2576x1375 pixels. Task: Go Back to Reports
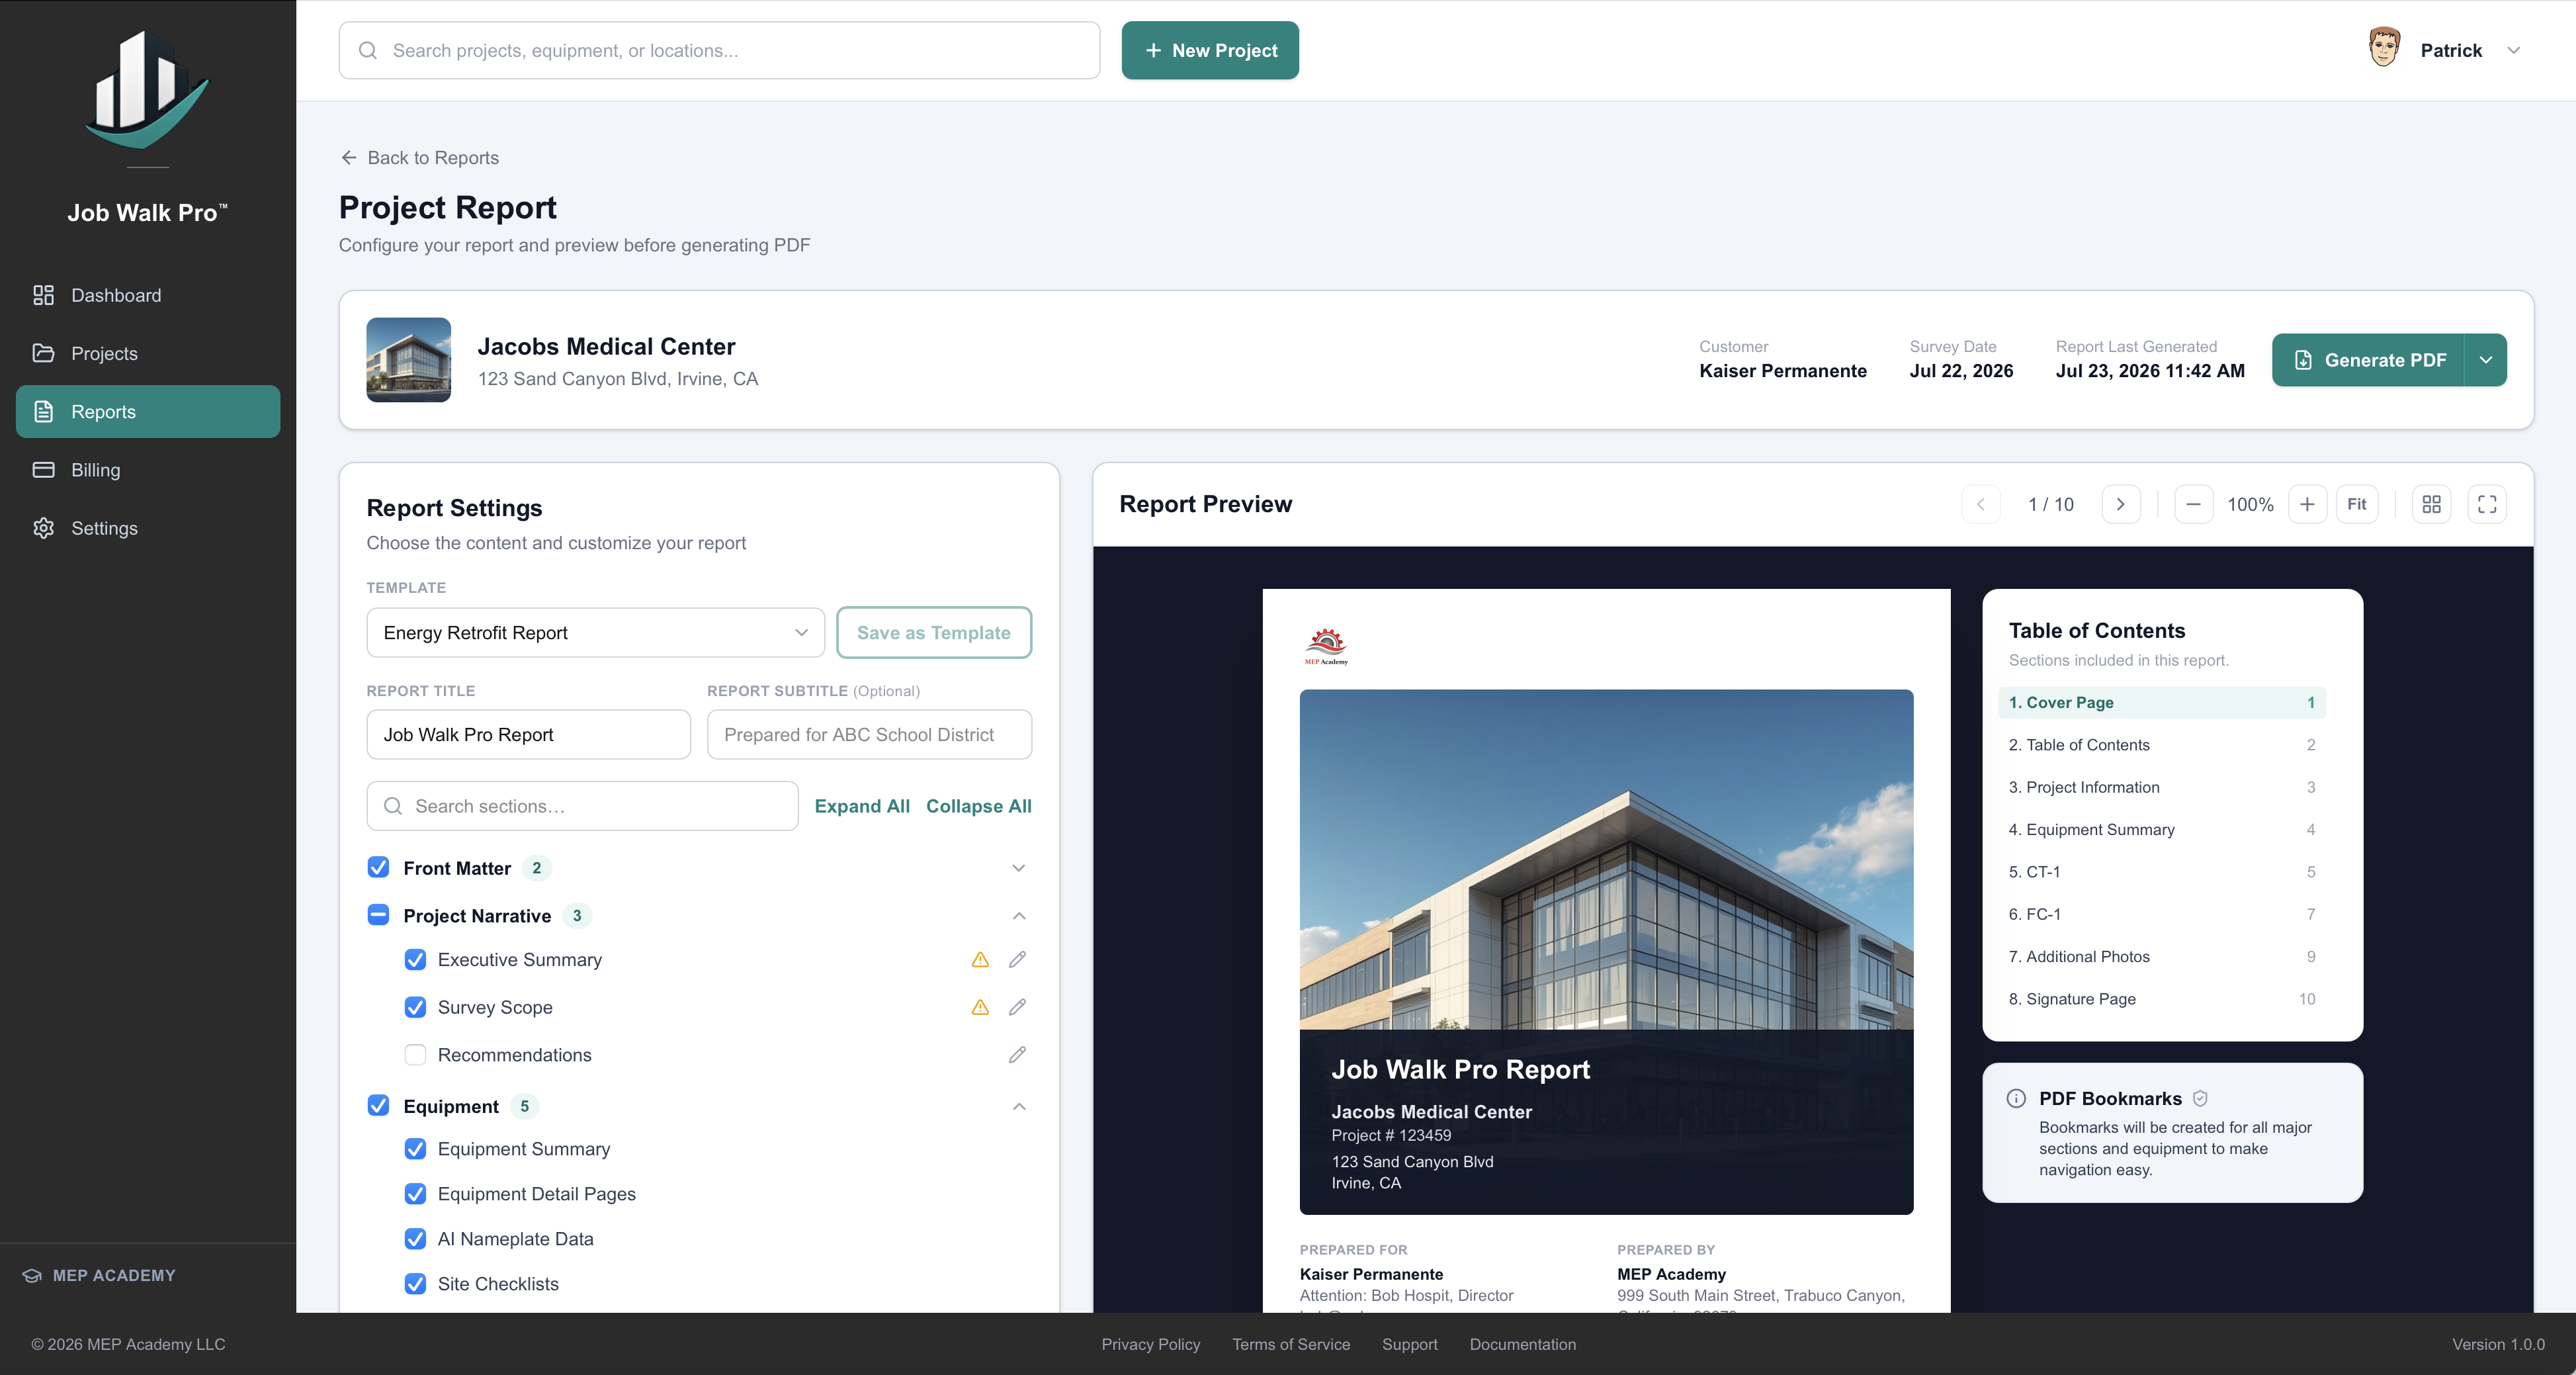click(420, 157)
